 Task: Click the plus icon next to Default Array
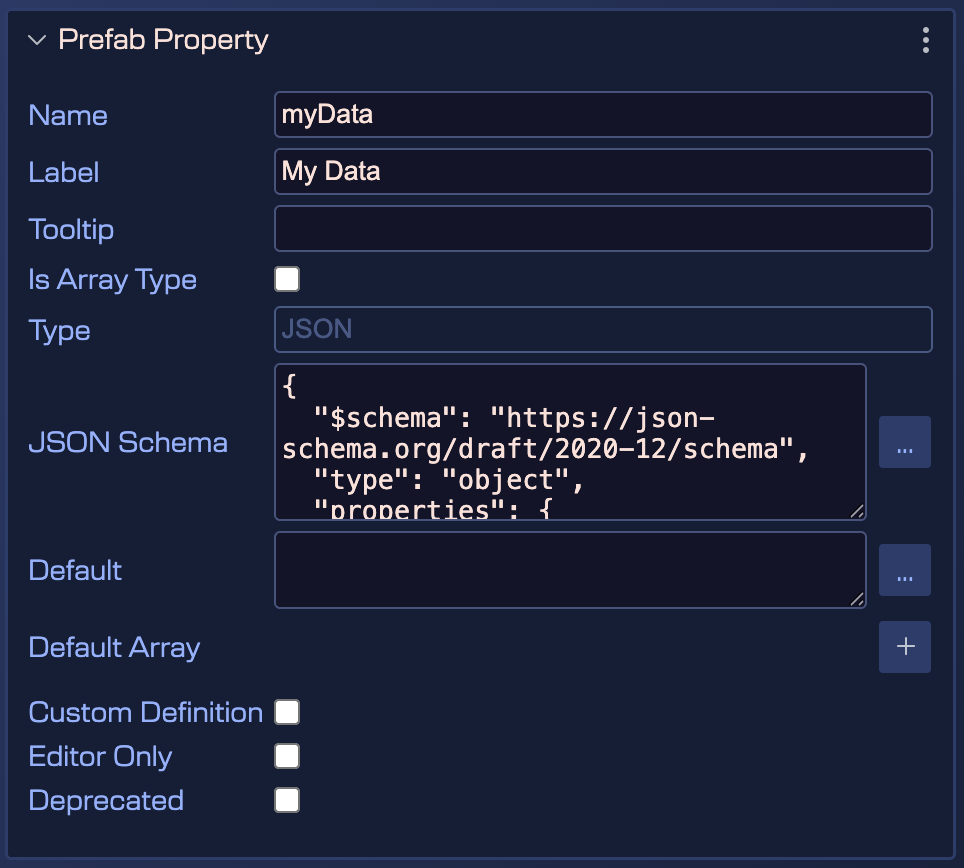(904, 646)
